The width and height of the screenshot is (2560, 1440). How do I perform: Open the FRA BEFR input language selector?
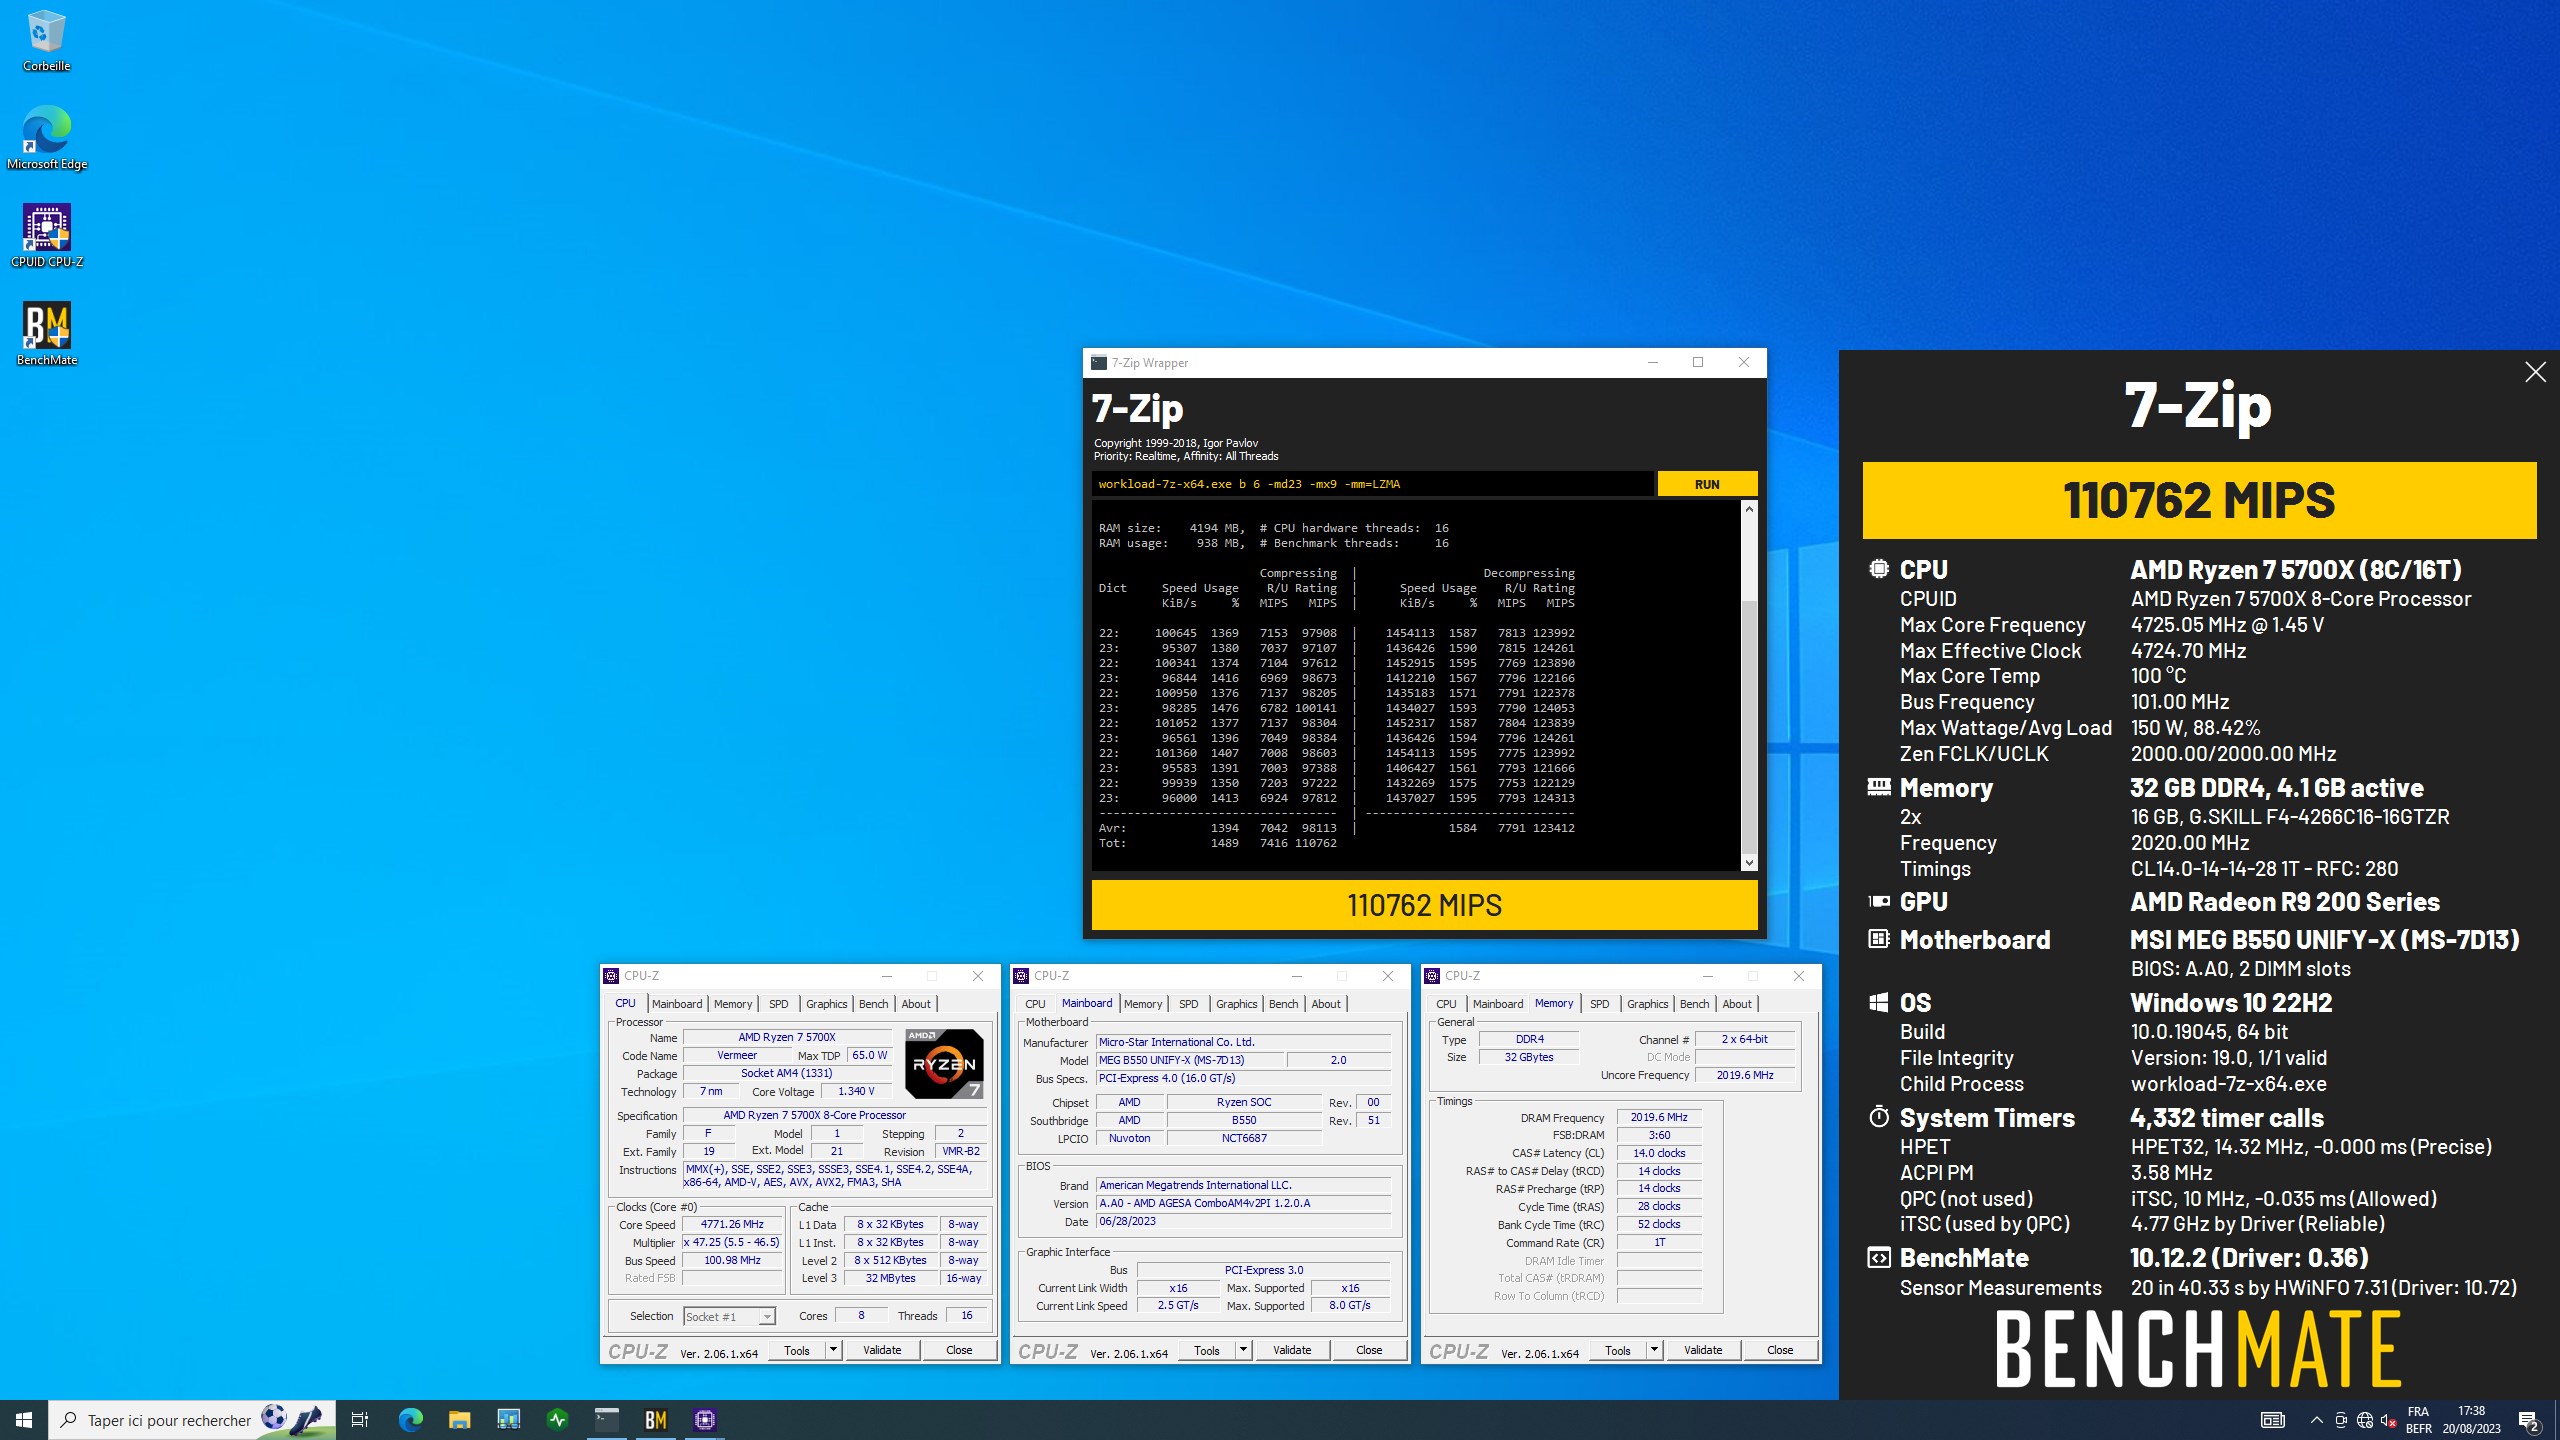click(x=2418, y=1420)
